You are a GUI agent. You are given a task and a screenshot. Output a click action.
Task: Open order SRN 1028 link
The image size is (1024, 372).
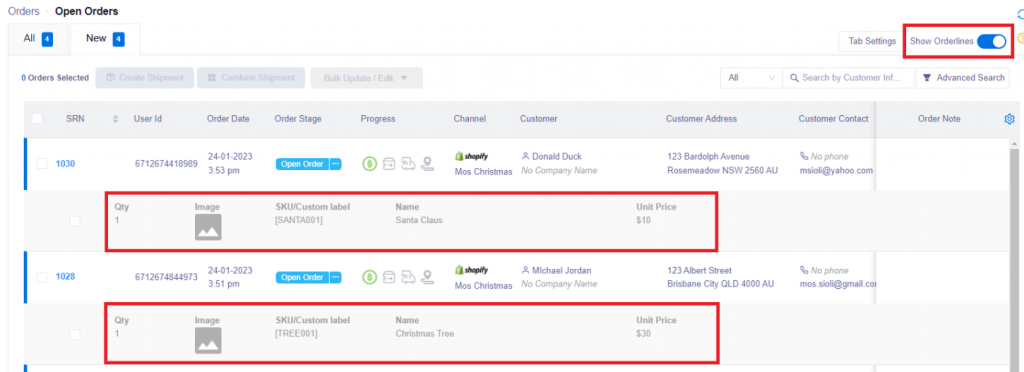click(x=65, y=277)
